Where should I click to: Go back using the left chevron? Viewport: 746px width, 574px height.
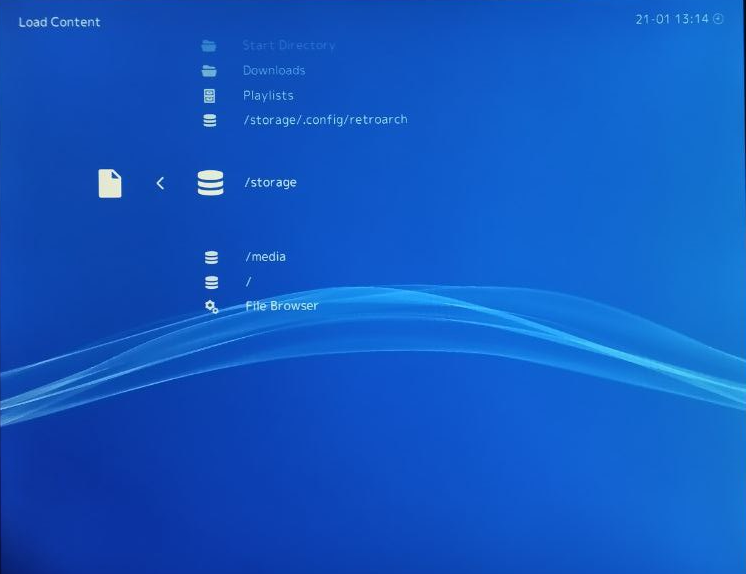[160, 183]
